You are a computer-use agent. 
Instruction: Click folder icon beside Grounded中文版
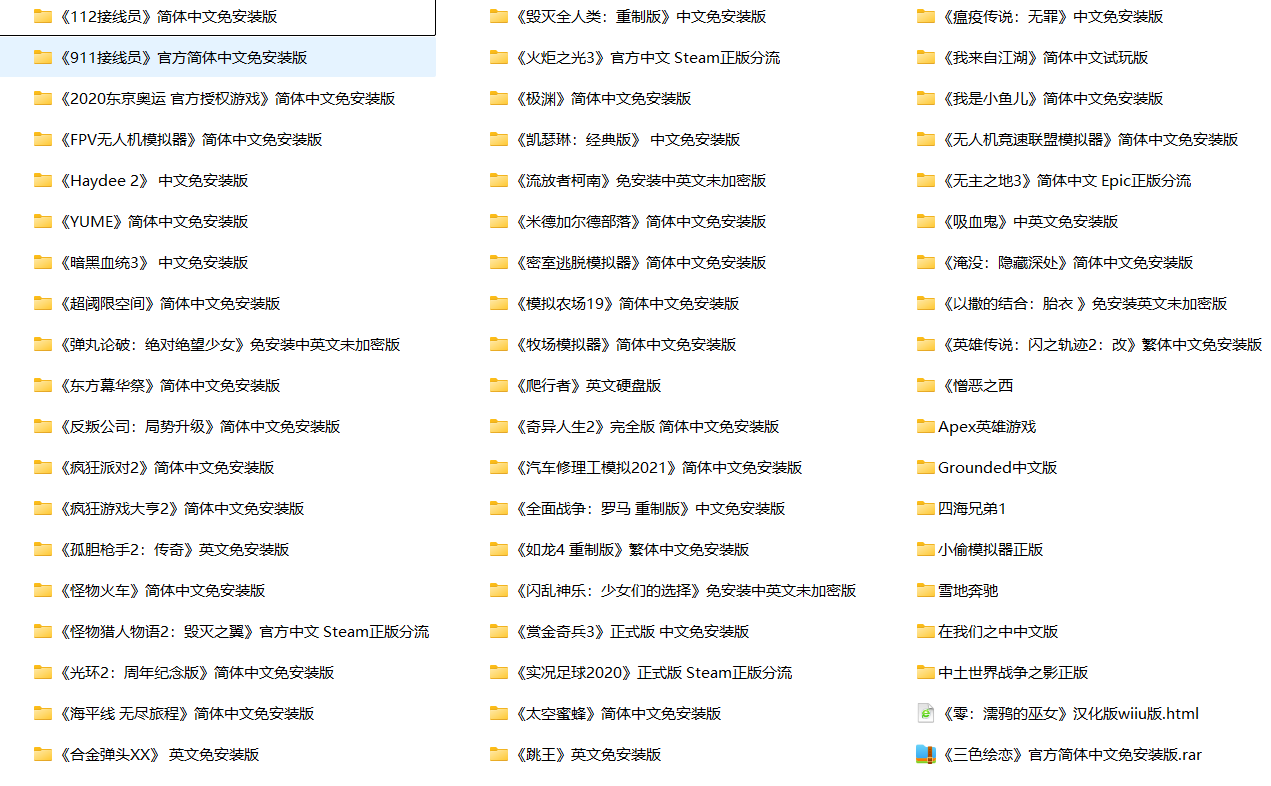[x=926, y=467]
